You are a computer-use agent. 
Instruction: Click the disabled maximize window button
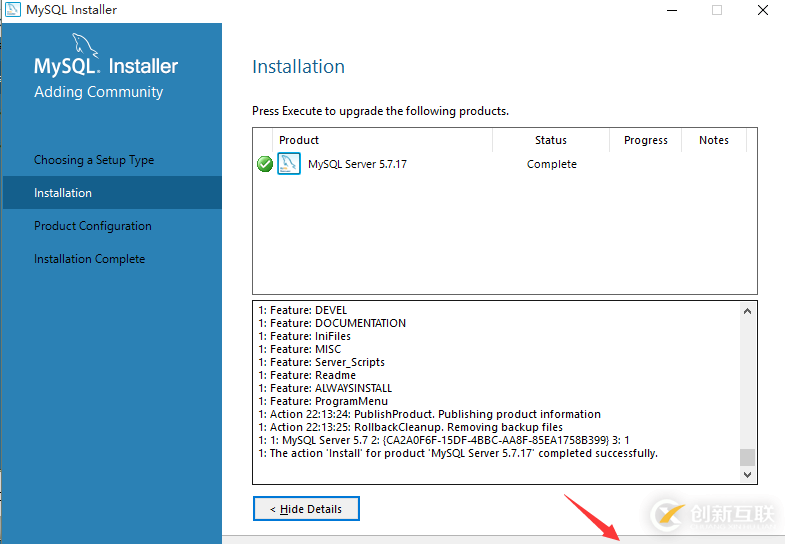tap(717, 10)
